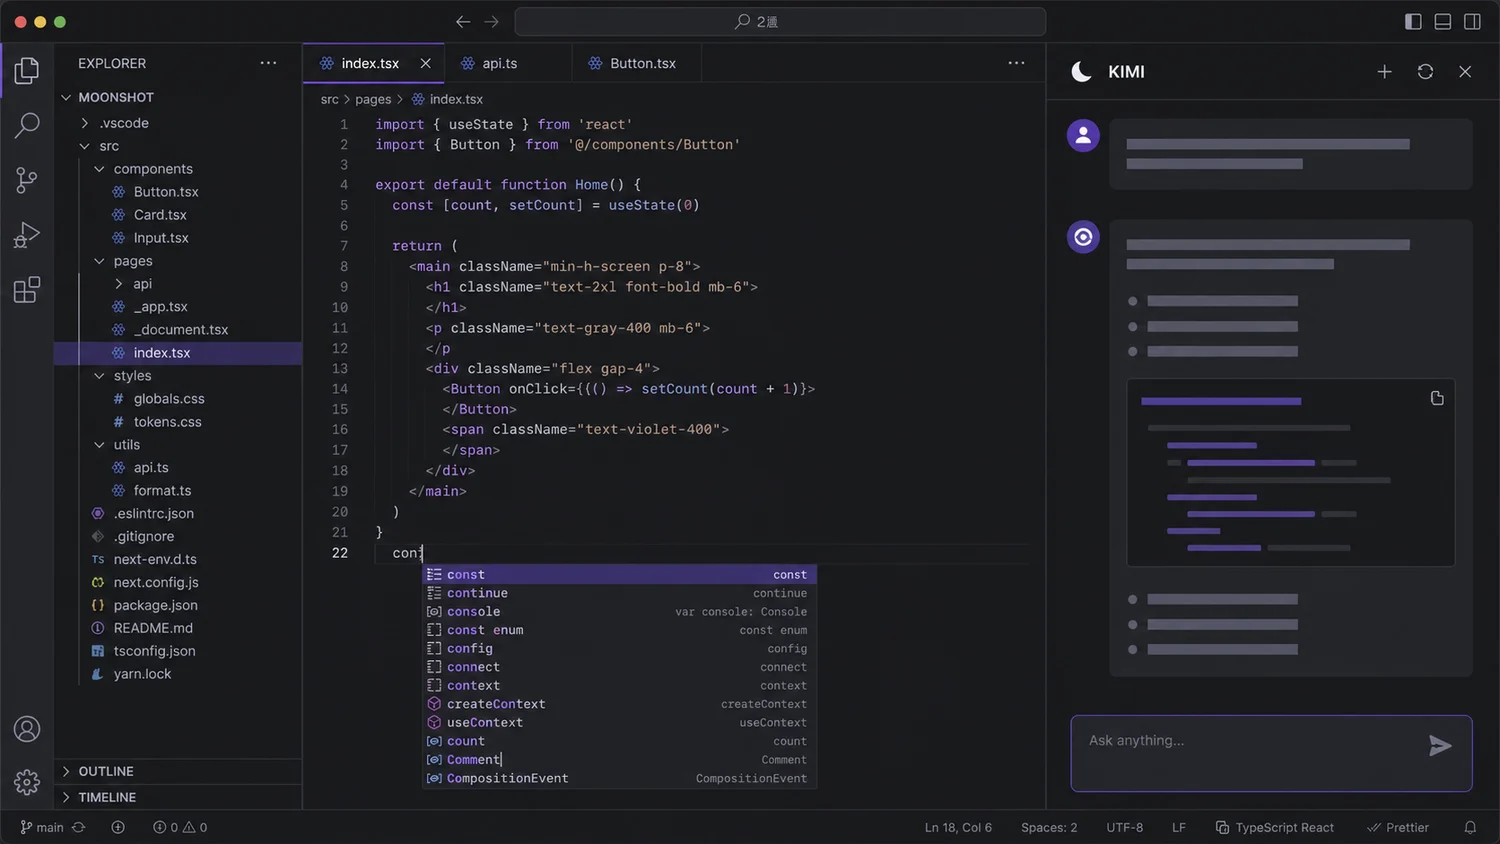Toggle the secondary sidebar layout icon
The height and width of the screenshot is (844, 1500).
[1472, 21]
